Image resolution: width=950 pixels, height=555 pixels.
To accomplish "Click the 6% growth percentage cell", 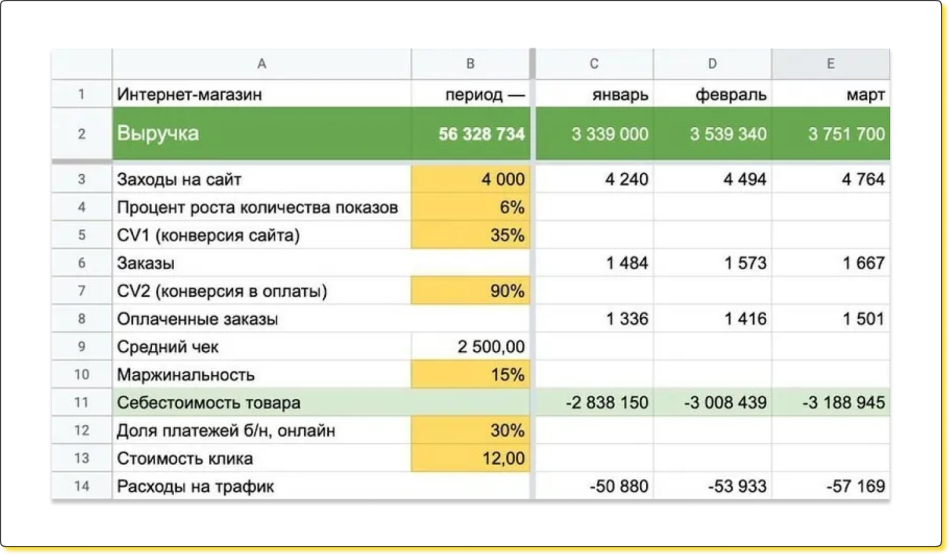I will [x=470, y=208].
